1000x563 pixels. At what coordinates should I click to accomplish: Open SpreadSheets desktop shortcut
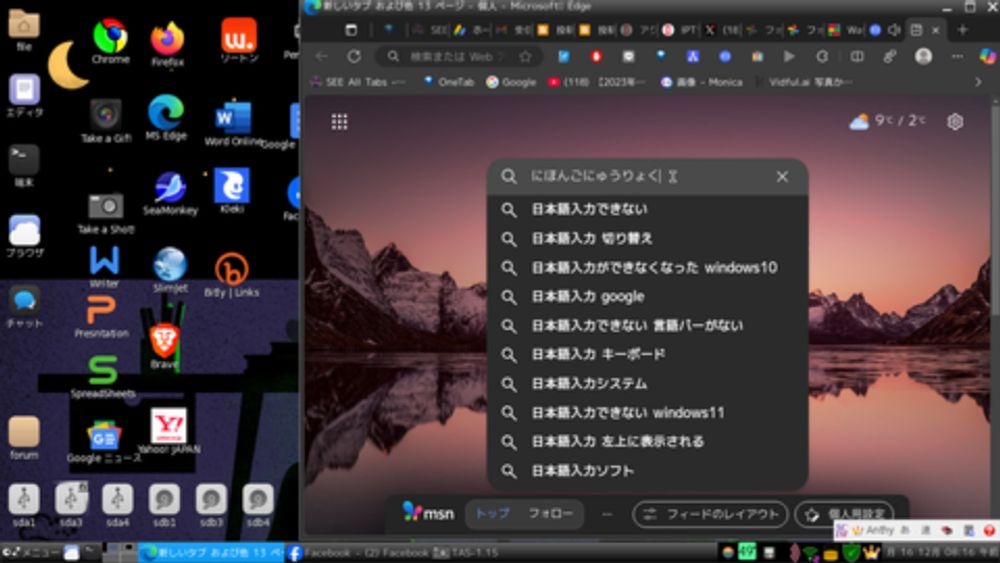click(103, 377)
